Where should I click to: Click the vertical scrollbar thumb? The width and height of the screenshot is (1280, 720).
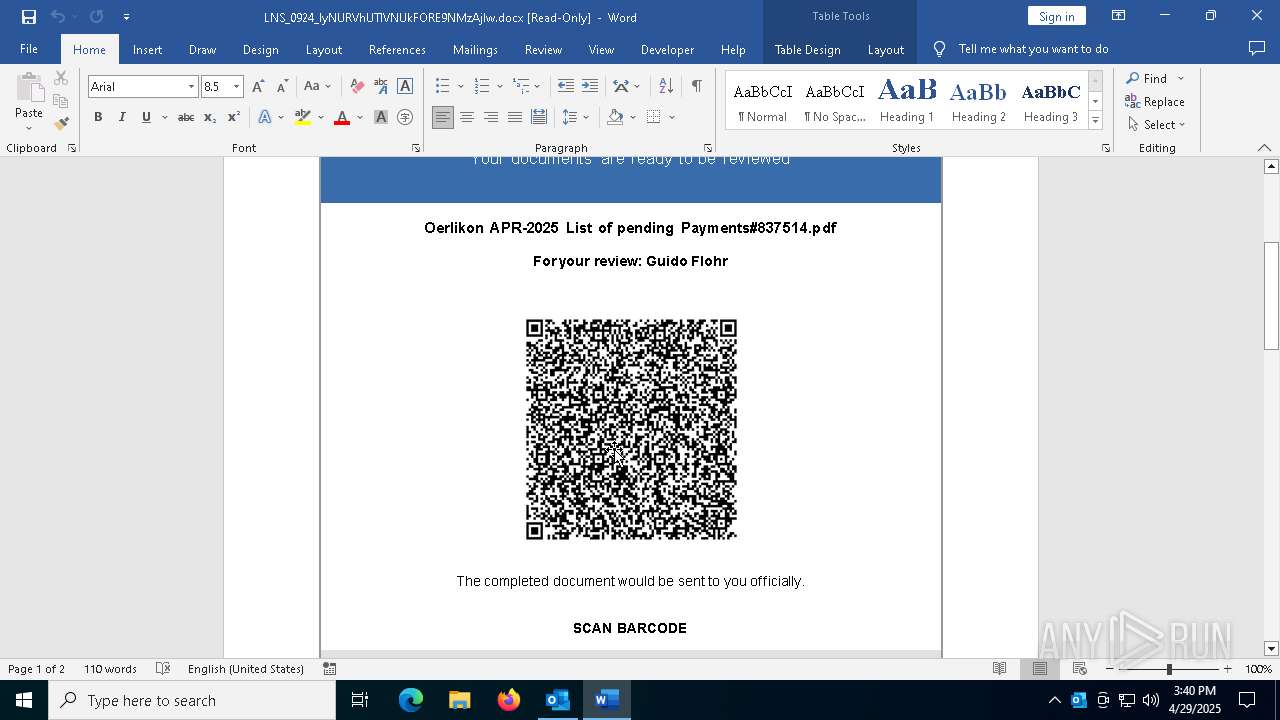click(1271, 296)
